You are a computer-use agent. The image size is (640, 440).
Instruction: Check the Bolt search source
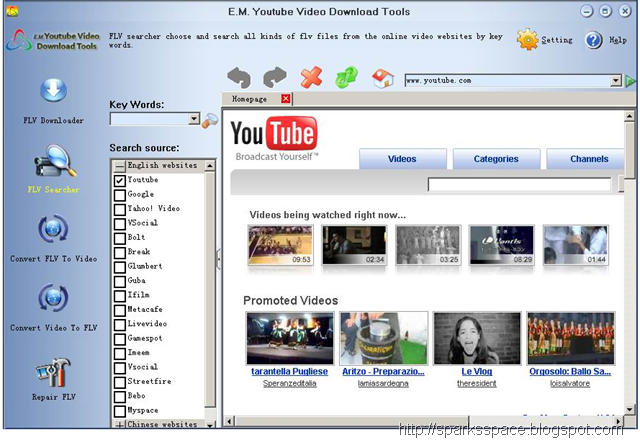pos(120,238)
